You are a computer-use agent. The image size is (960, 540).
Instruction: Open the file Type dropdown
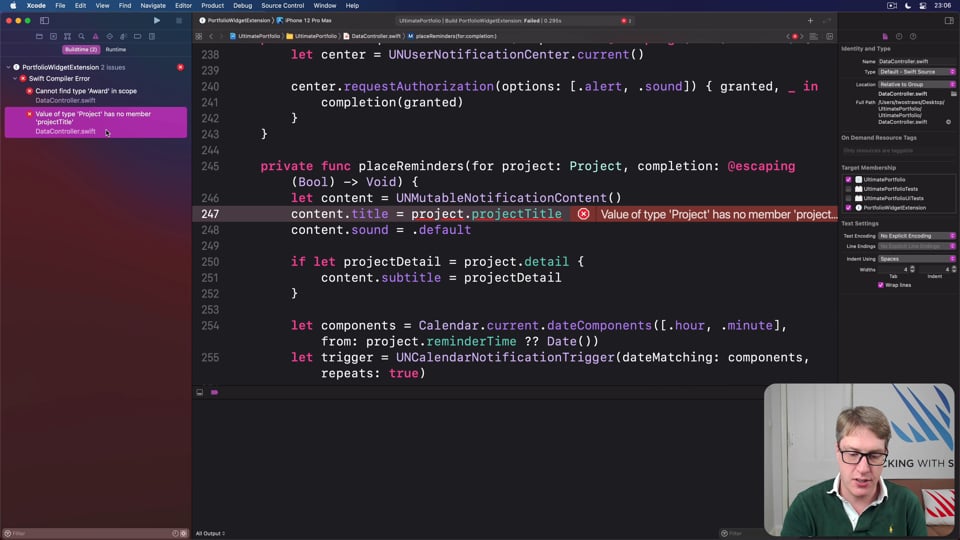pyautogui.click(x=917, y=72)
